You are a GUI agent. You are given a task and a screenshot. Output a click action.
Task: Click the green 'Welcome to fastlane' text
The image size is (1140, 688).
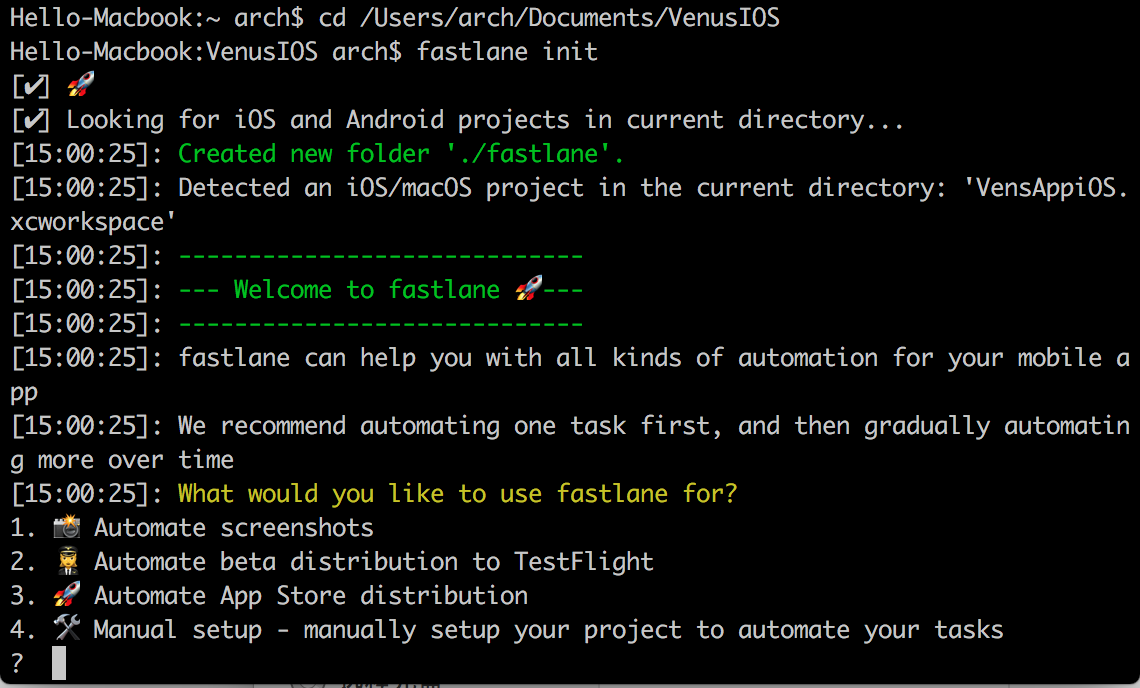pos(366,290)
